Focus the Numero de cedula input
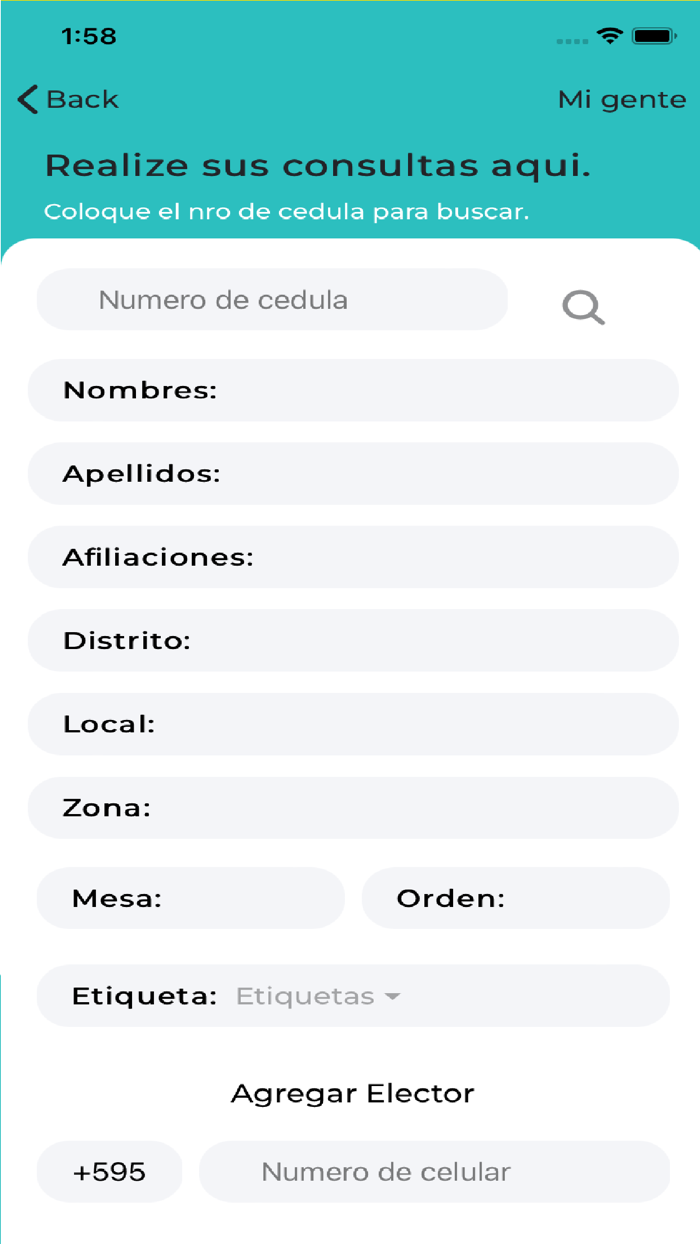The height and width of the screenshot is (1244, 700). pyautogui.click(x=272, y=300)
